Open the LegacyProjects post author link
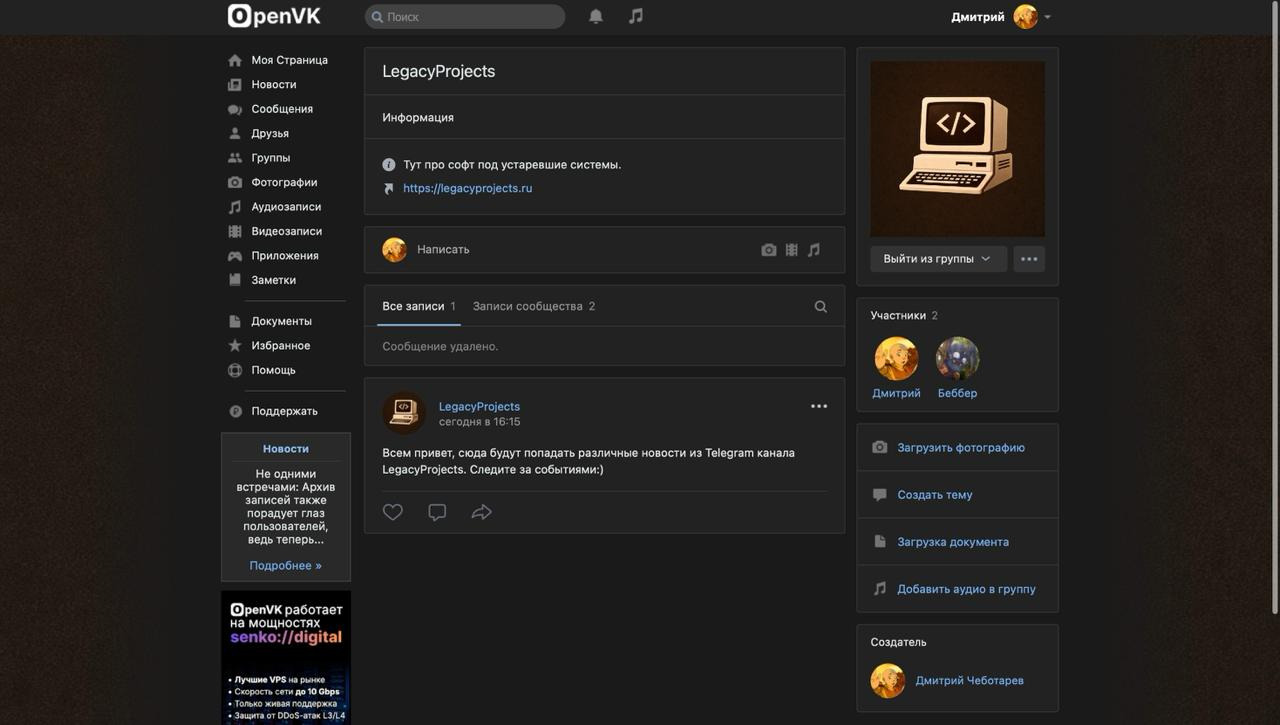 [x=479, y=406]
